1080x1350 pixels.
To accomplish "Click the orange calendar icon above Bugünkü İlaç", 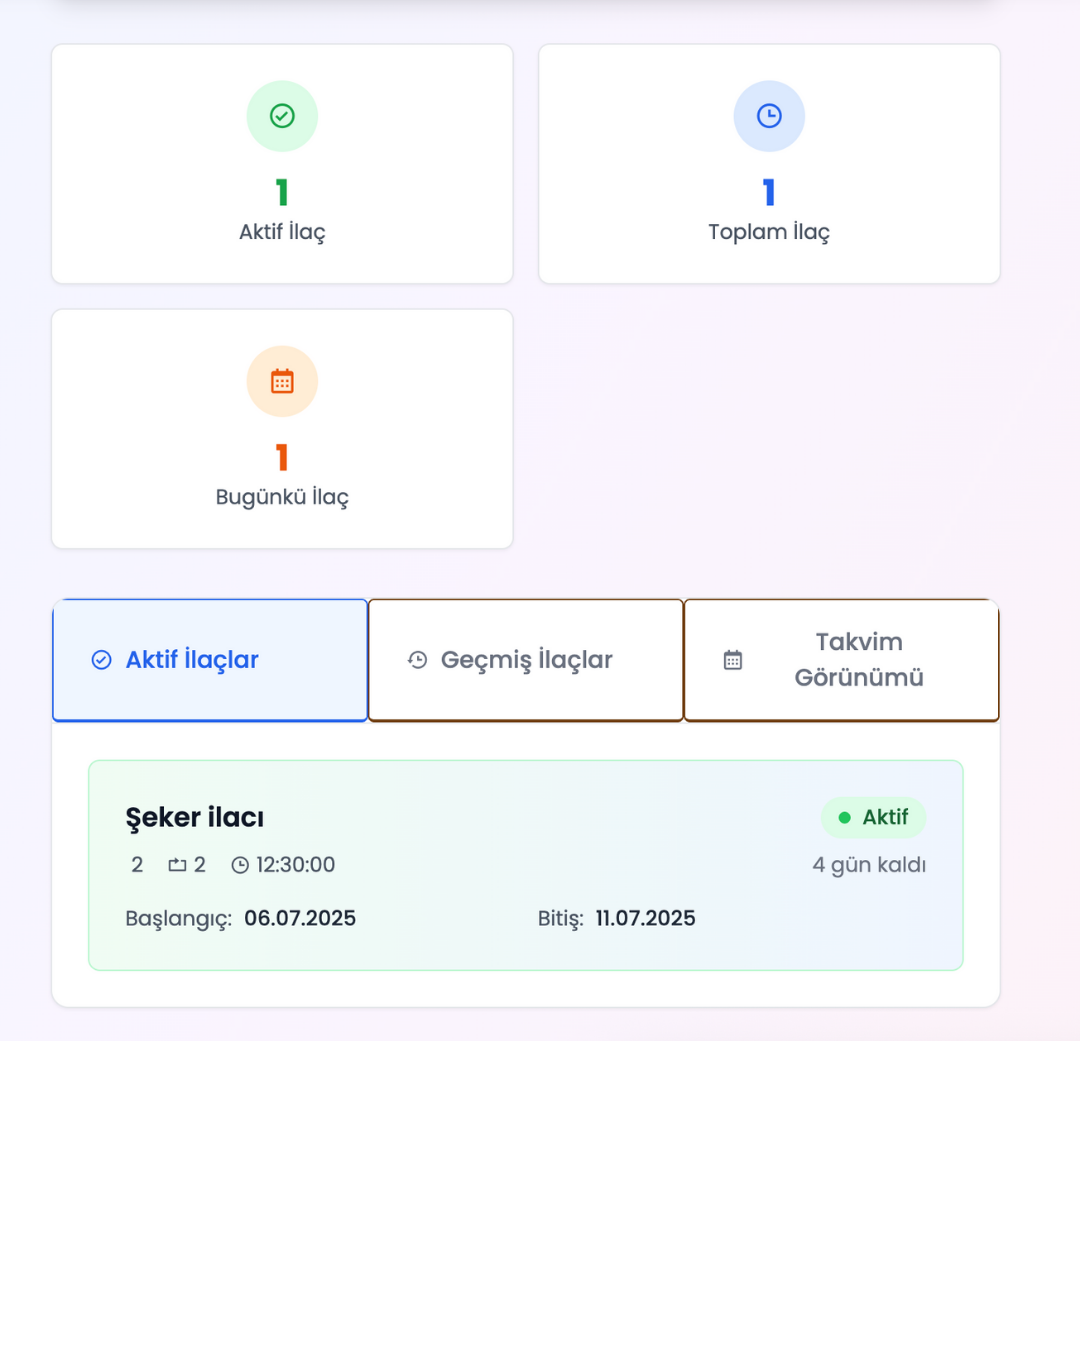I will pyautogui.click(x=282, y=381).
